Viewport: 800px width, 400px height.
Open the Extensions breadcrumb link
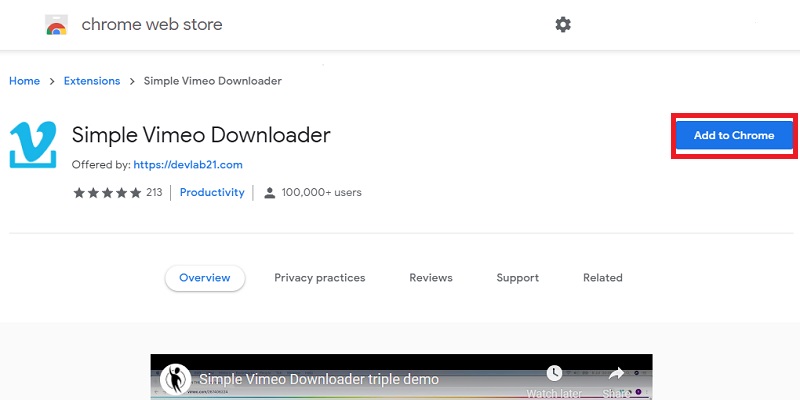[x=92, y=81]
